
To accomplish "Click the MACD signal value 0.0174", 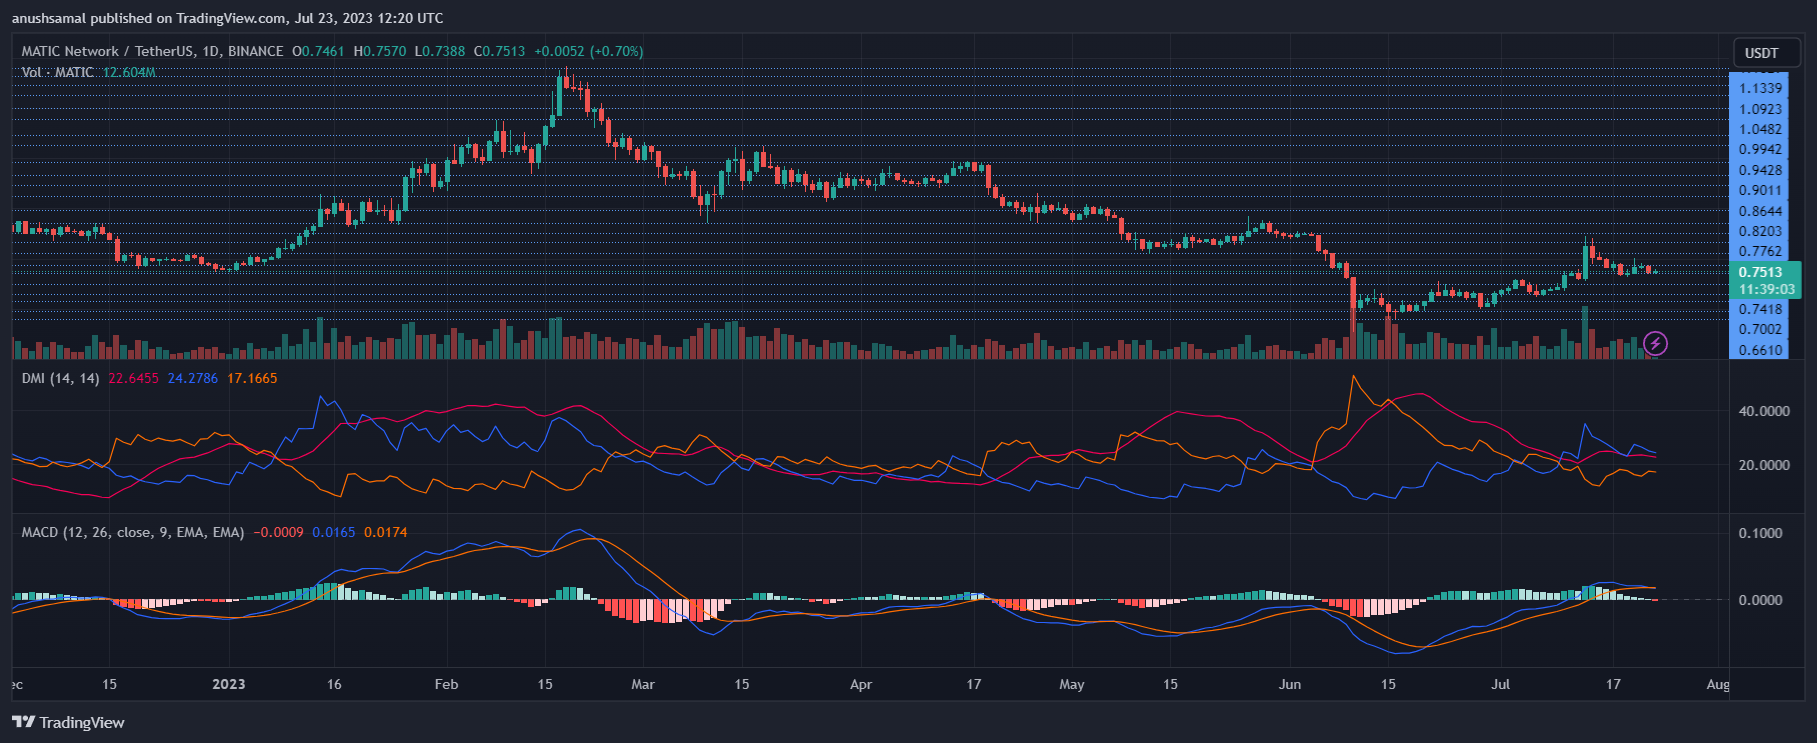I will (x=386, y=532).
